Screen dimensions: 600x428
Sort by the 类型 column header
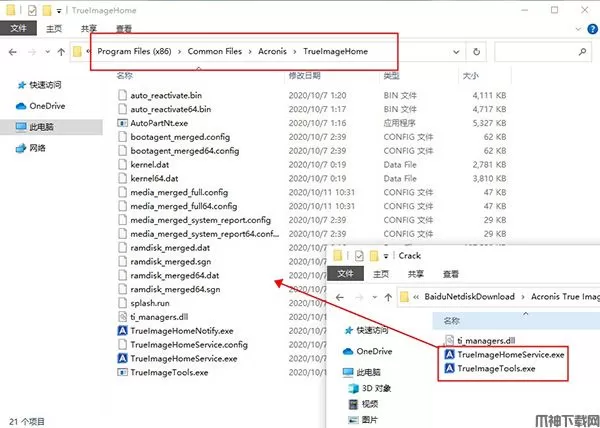click(x=391, y=76)
